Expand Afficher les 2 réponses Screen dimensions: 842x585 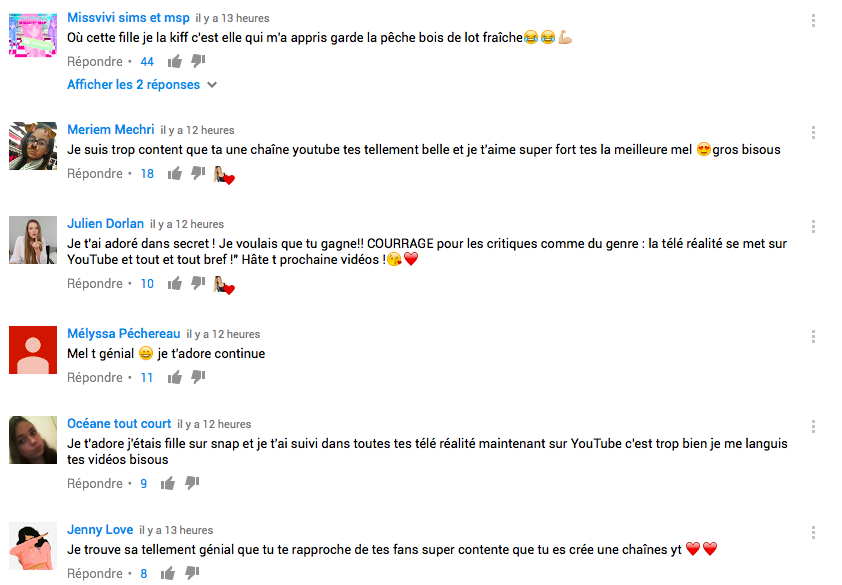(x=142, y=85)
